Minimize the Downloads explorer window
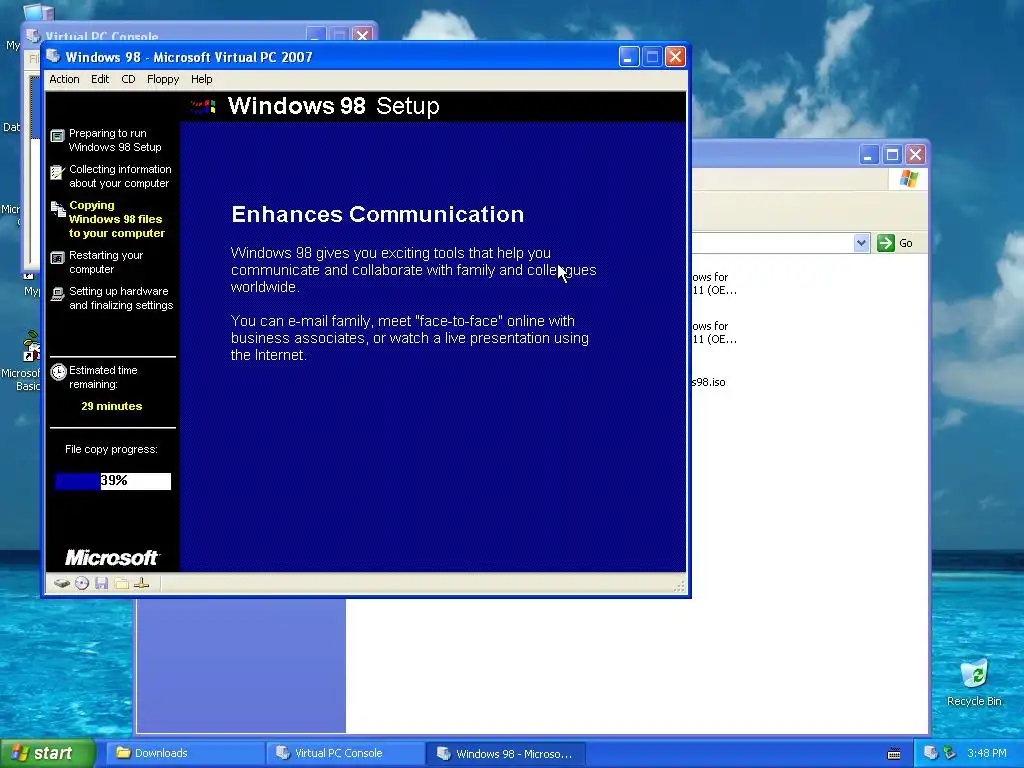The width and height of the screenshot is (1024, 768). tap(869, 155)
